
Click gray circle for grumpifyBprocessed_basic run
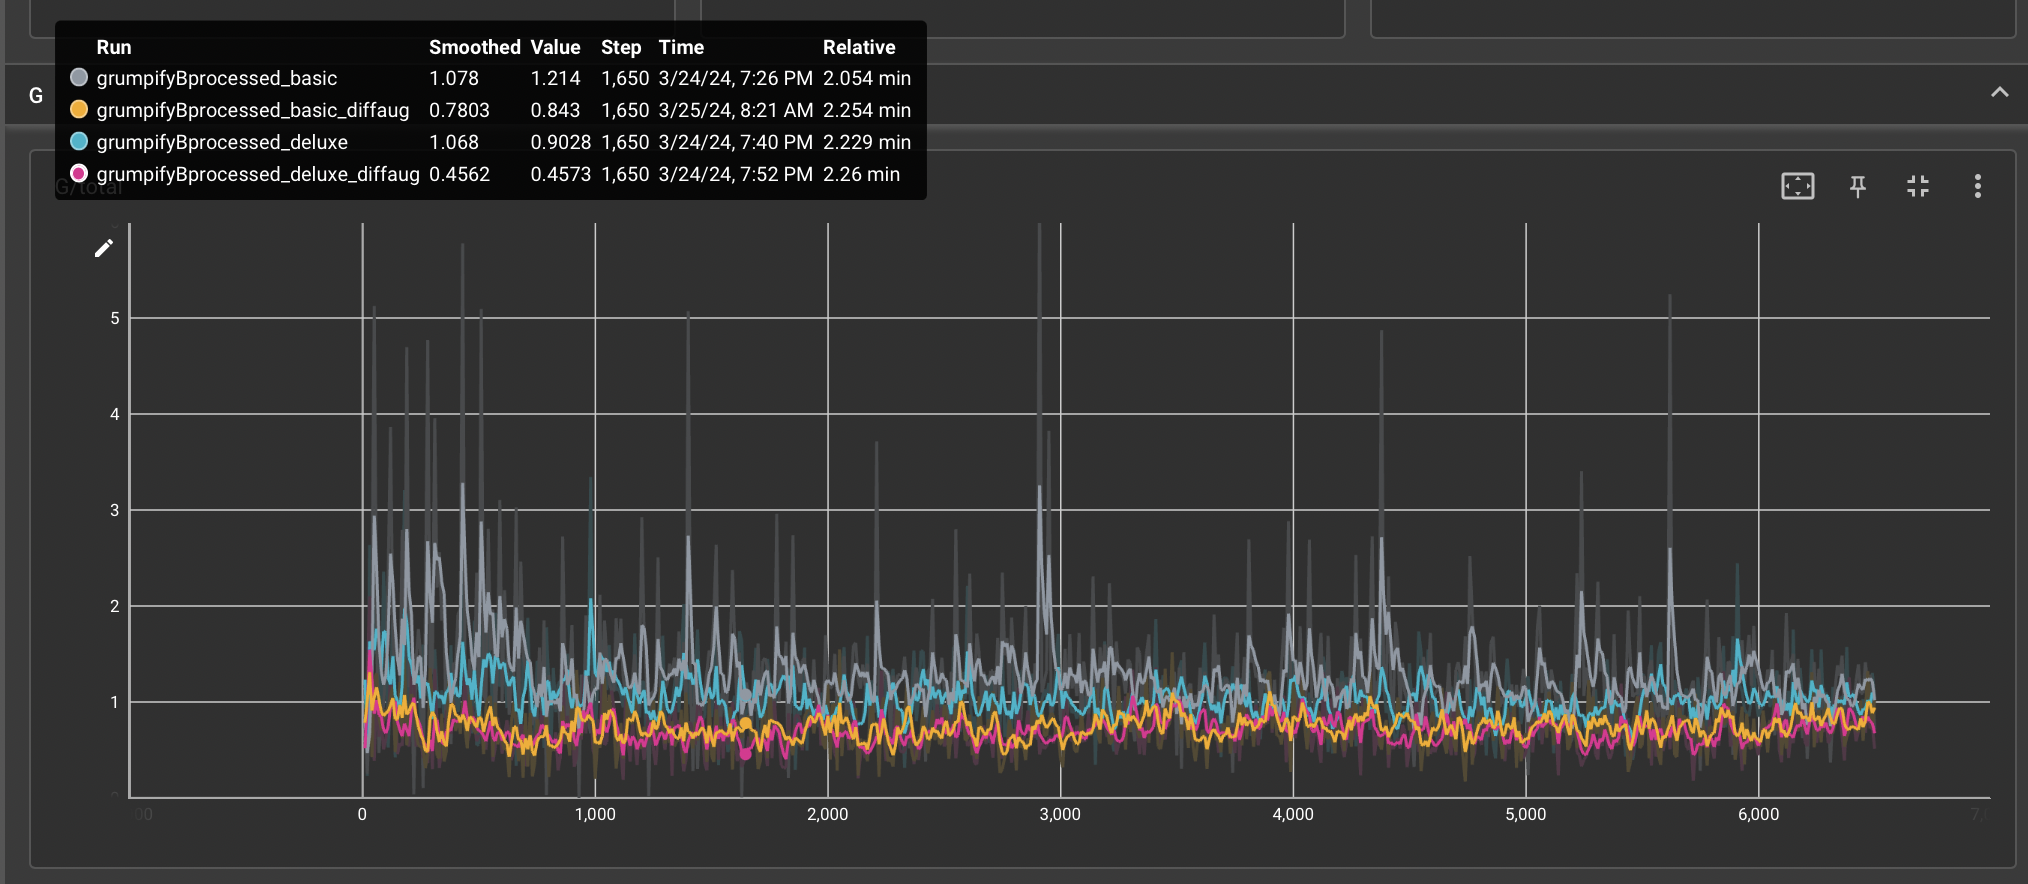pyautogui.click(x=79, y=77)
